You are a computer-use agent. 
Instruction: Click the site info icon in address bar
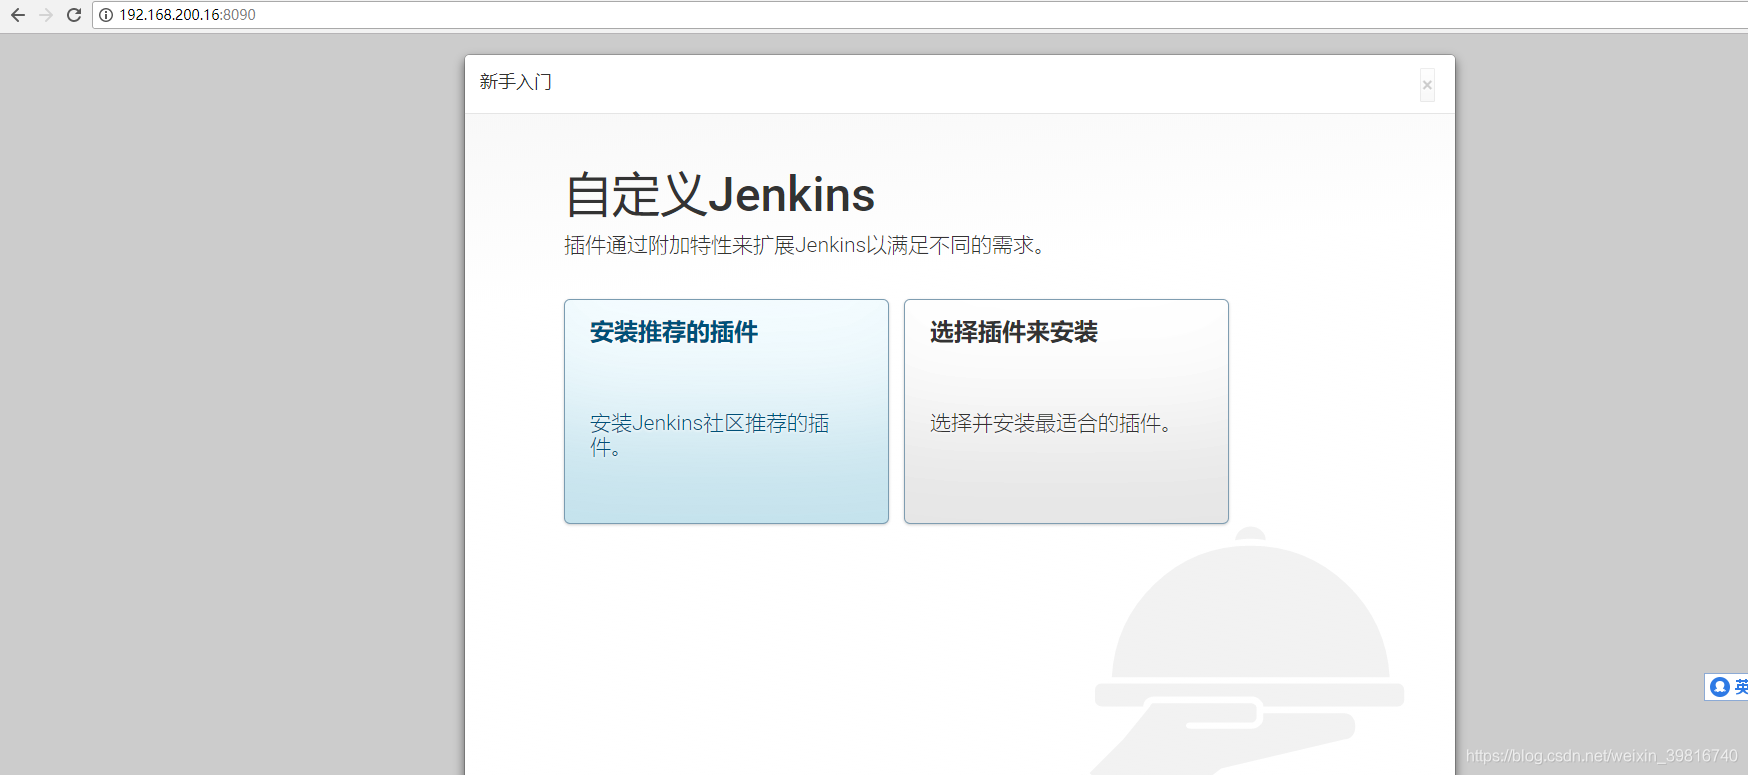(106, 15)
